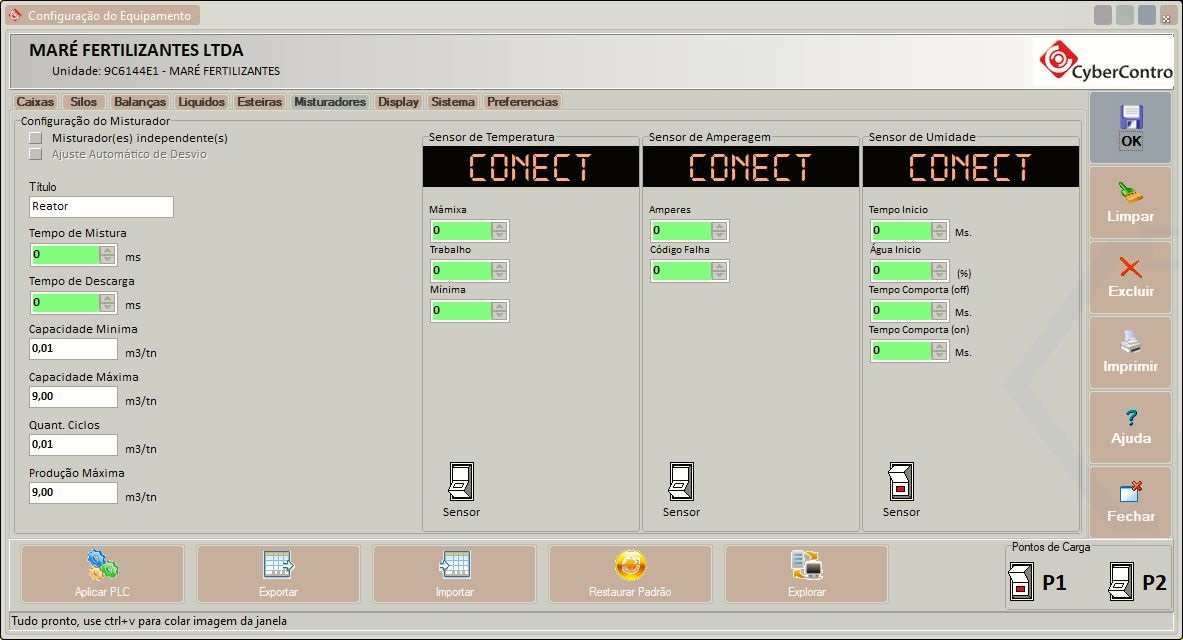1183x640 pixels.
Task: Edit the Título field showing Reator
Action: 100,207
